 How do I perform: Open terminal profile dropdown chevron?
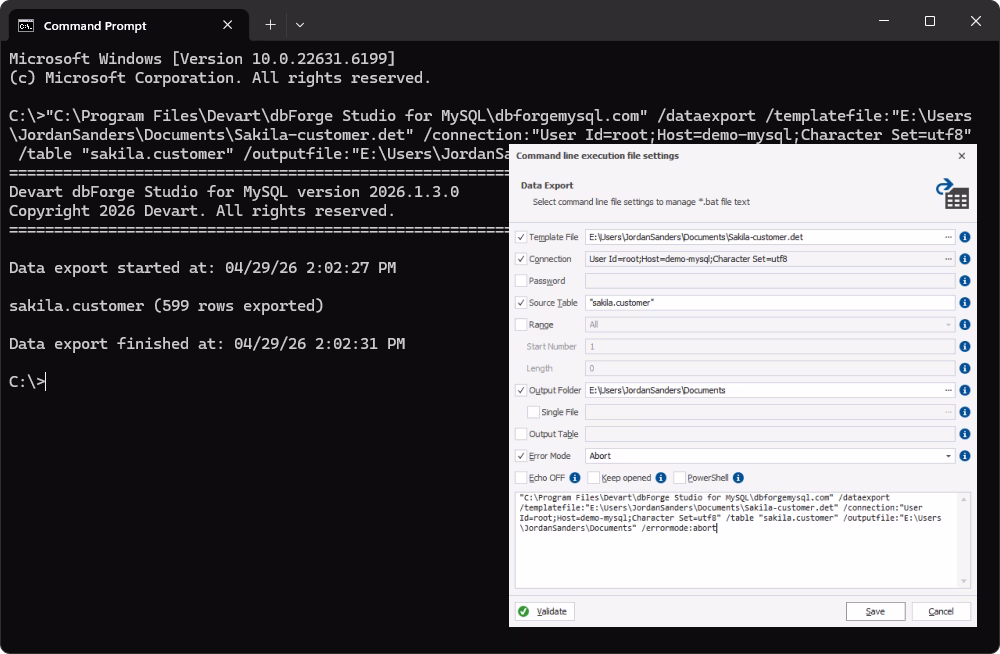click(x=300, y=25)
